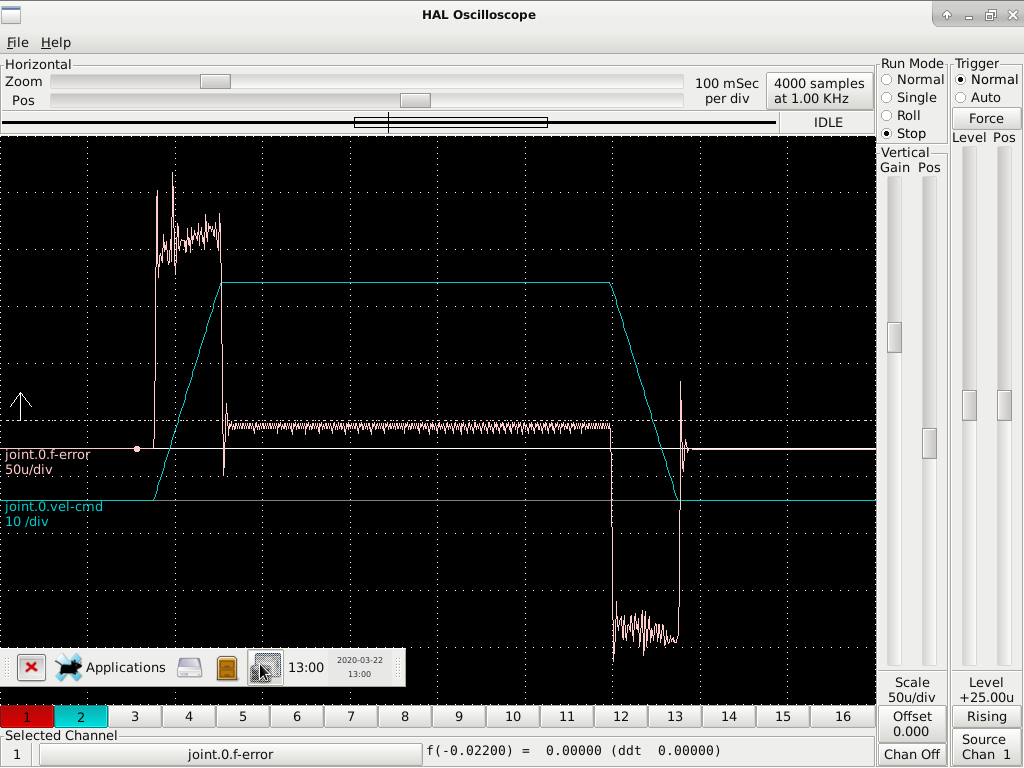Open the Help menu
The height and width of the screenshot is (768, 1024).
click(56, 42)
